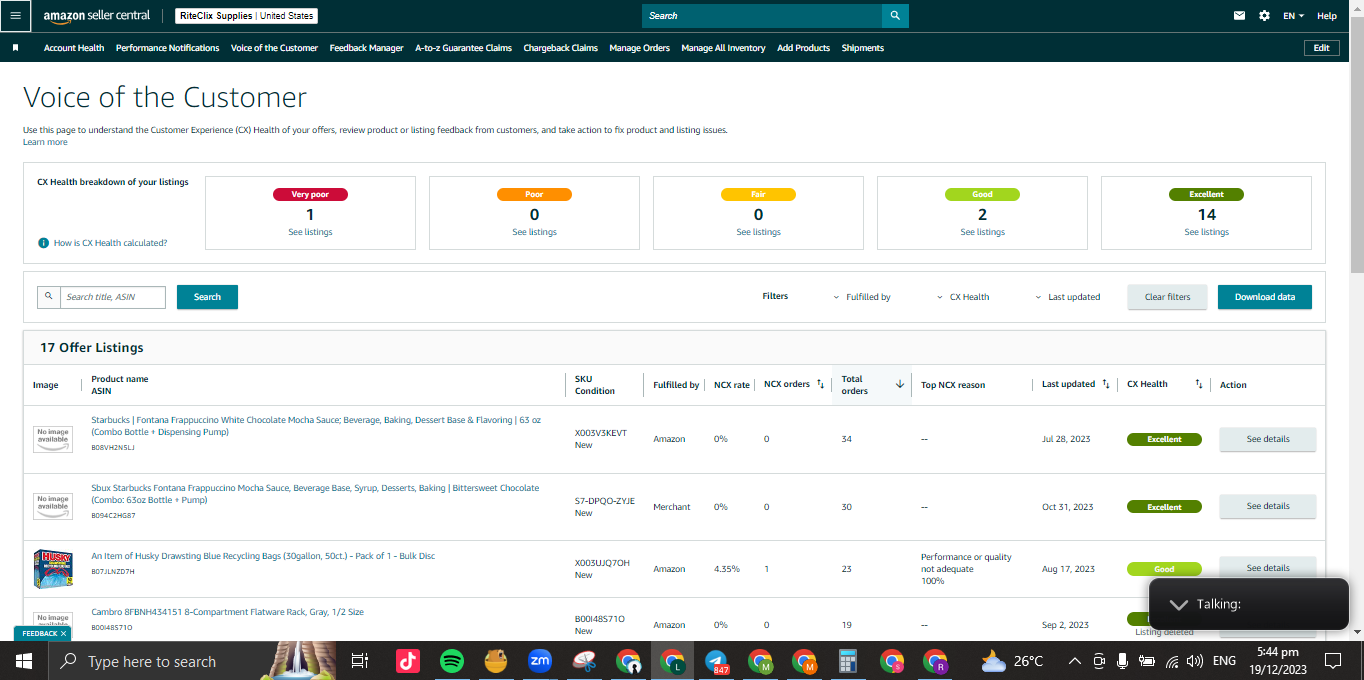This screenshot has width=1364, height=680.
Task: Click the volume speaker tray icon
Action: [x=1194, y=661]
